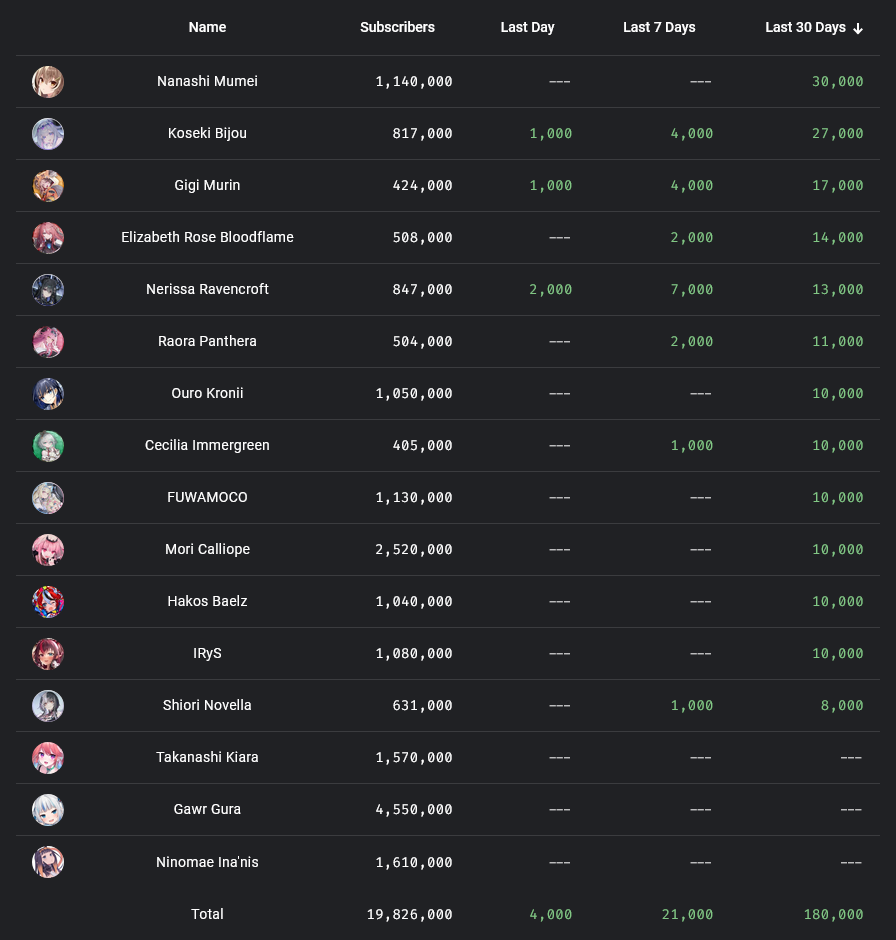Select Hakos Baelz's avatar icon
896x940 pixels.
click(x=48, y=602)
